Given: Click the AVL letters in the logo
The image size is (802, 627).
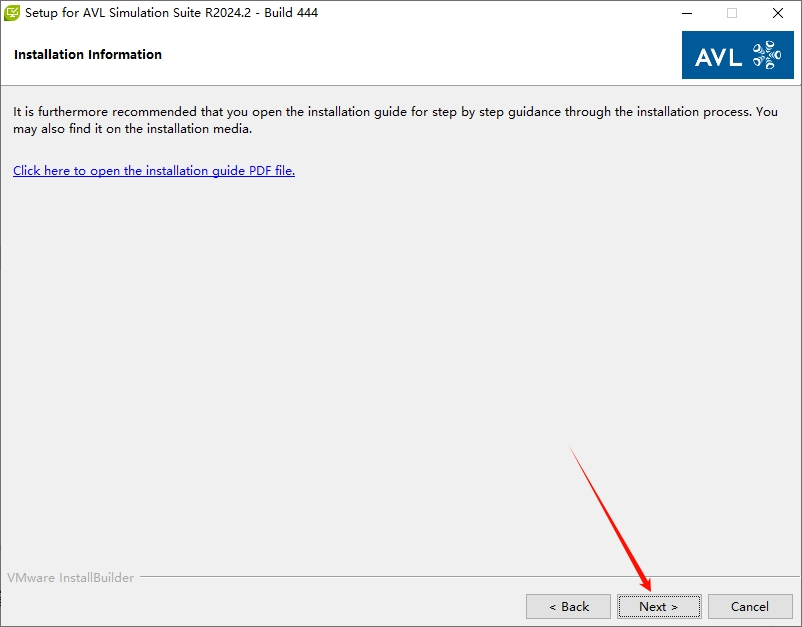Looking at the screenshot, I should (719, 57).
